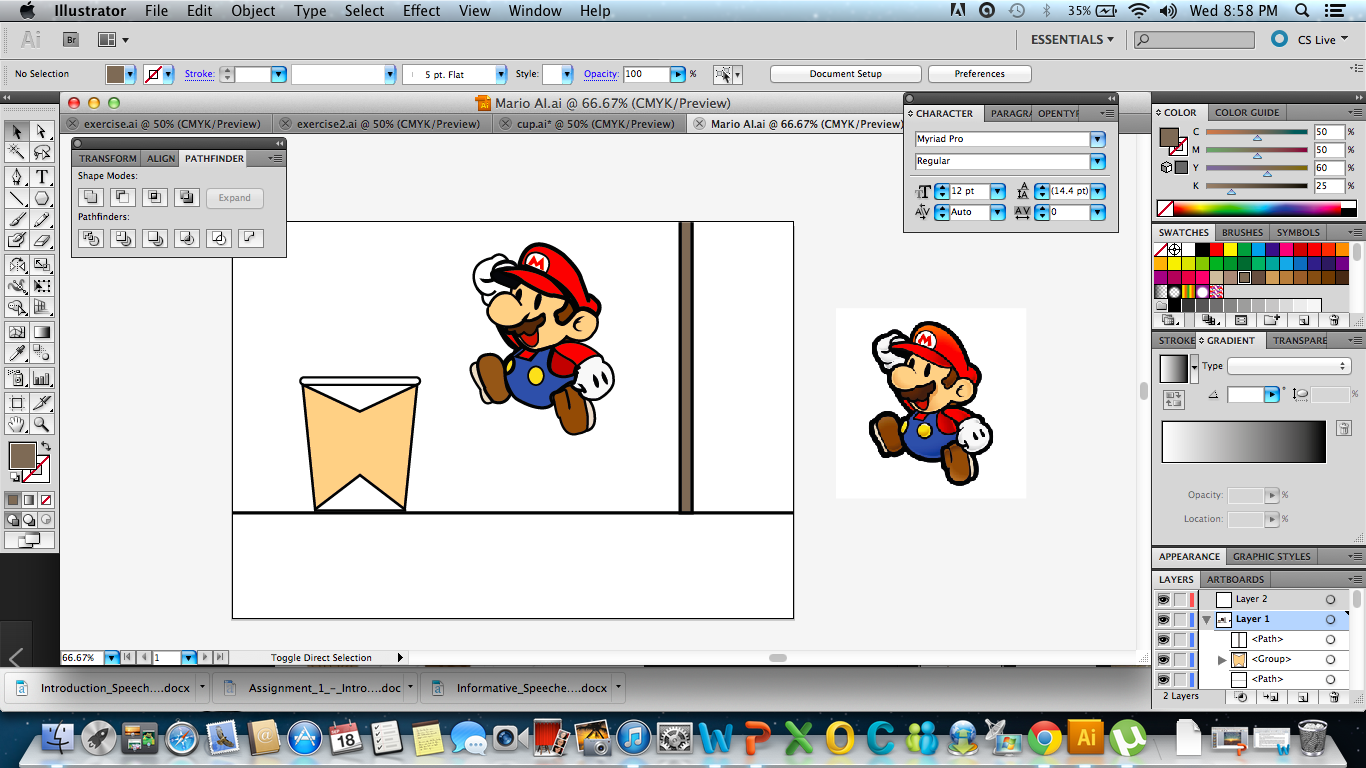Click the CS Live button
The width and height of the screenshot is (1366, 768).
pos(1309,39)
